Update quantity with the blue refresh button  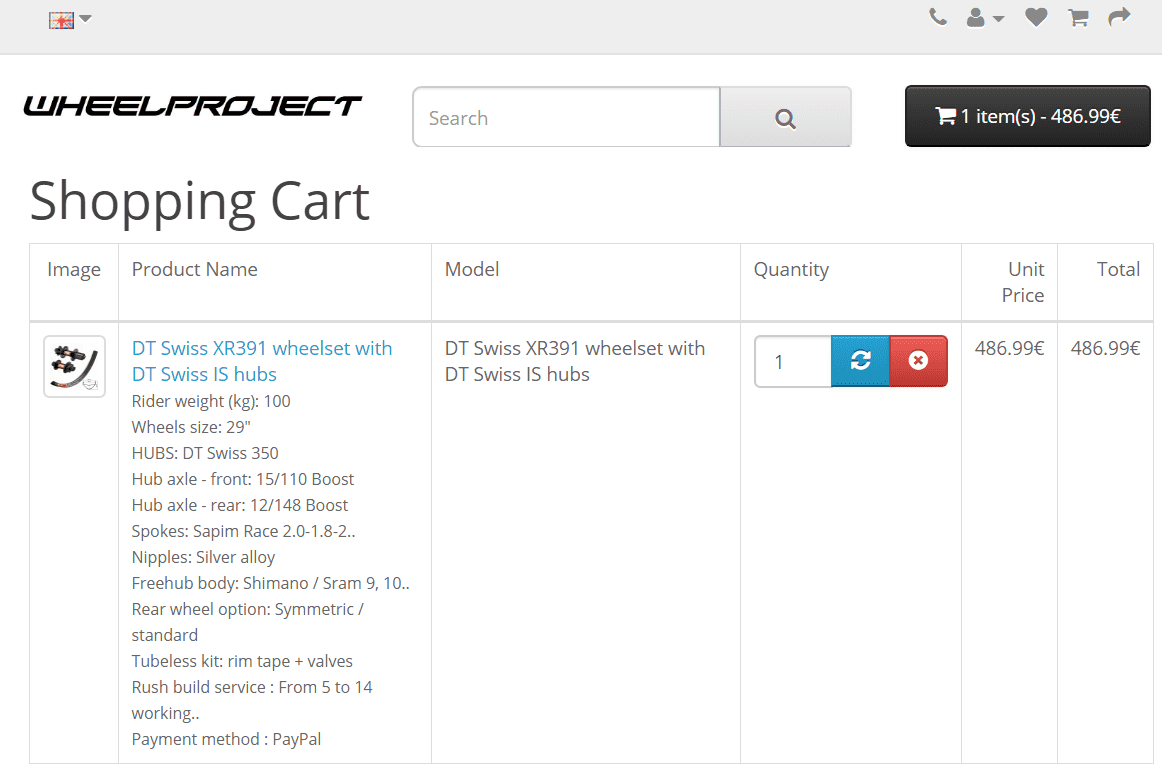pos(860,361)
